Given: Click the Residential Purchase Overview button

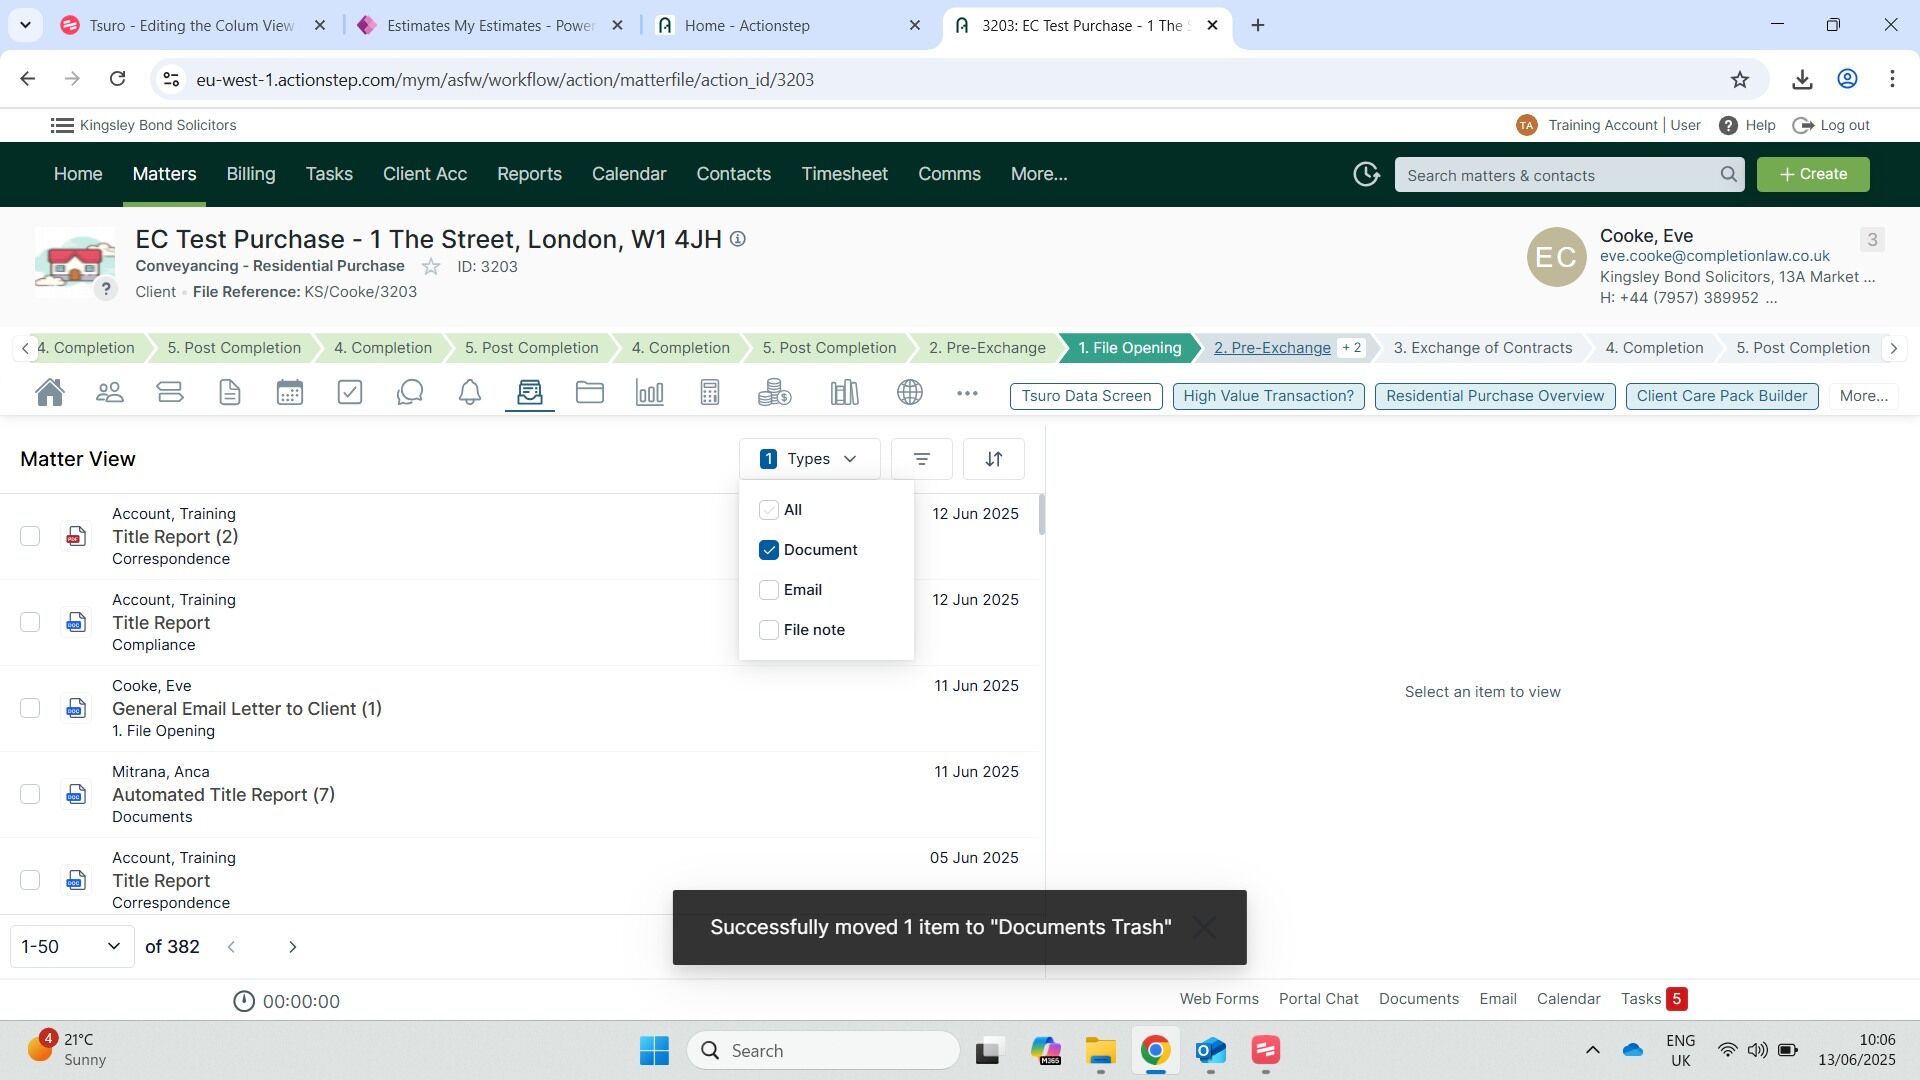Looking at the screenshot, I should pos(1494,396).
